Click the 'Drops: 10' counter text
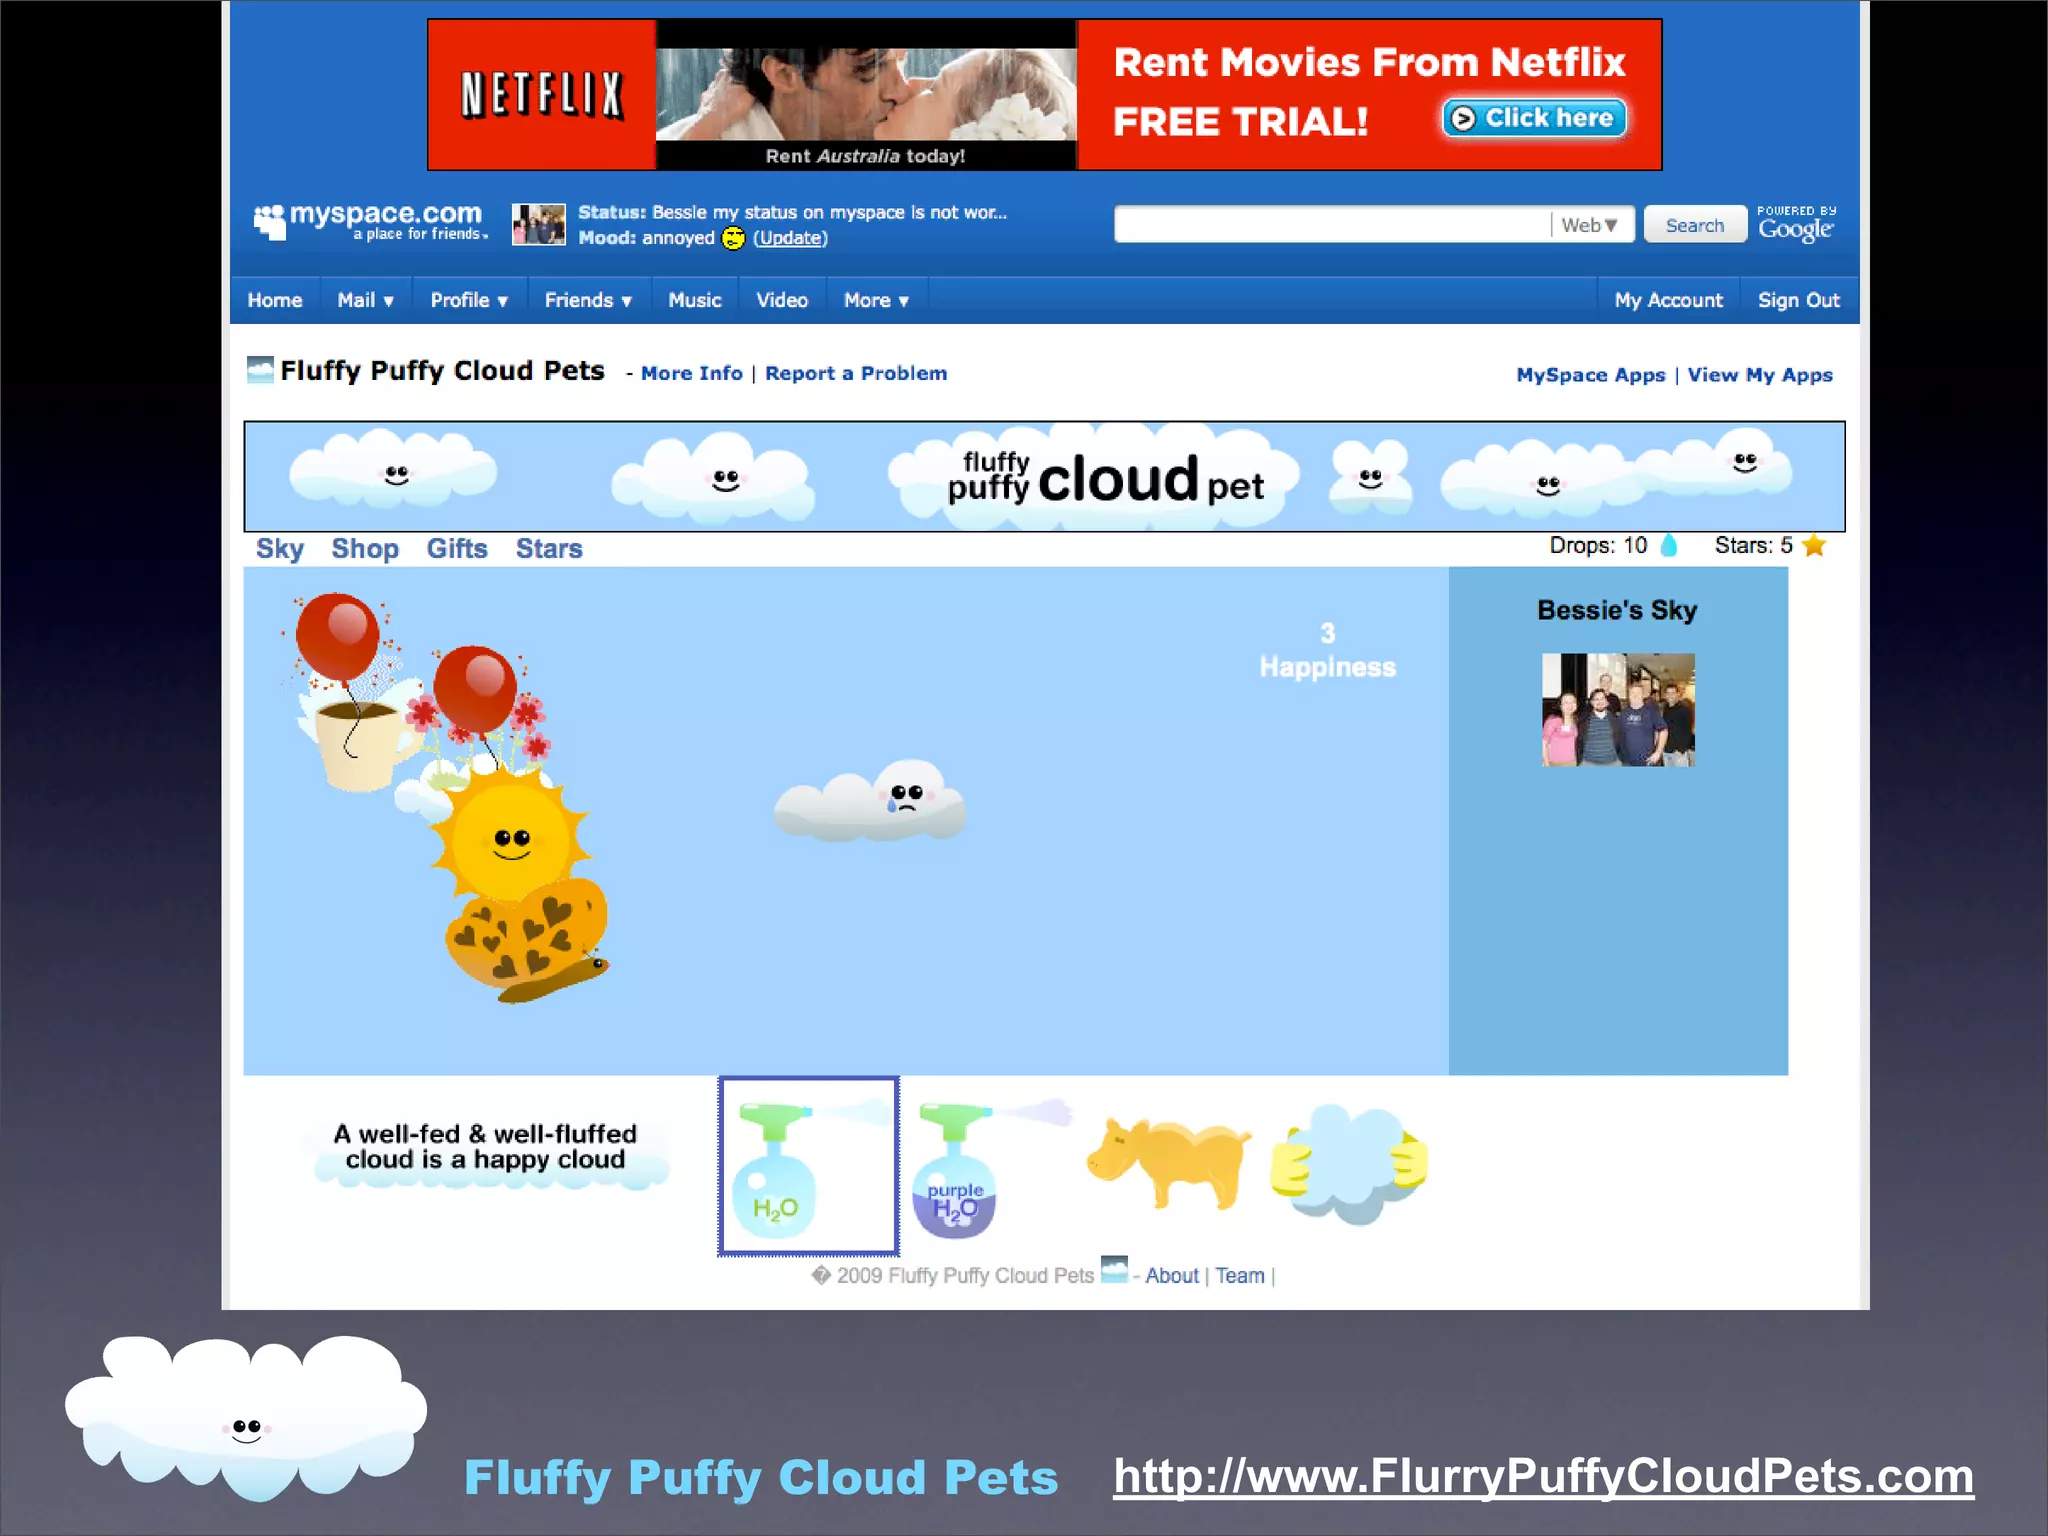The width and height of the screenshot is (2048, 1536). coord(1598,546)
